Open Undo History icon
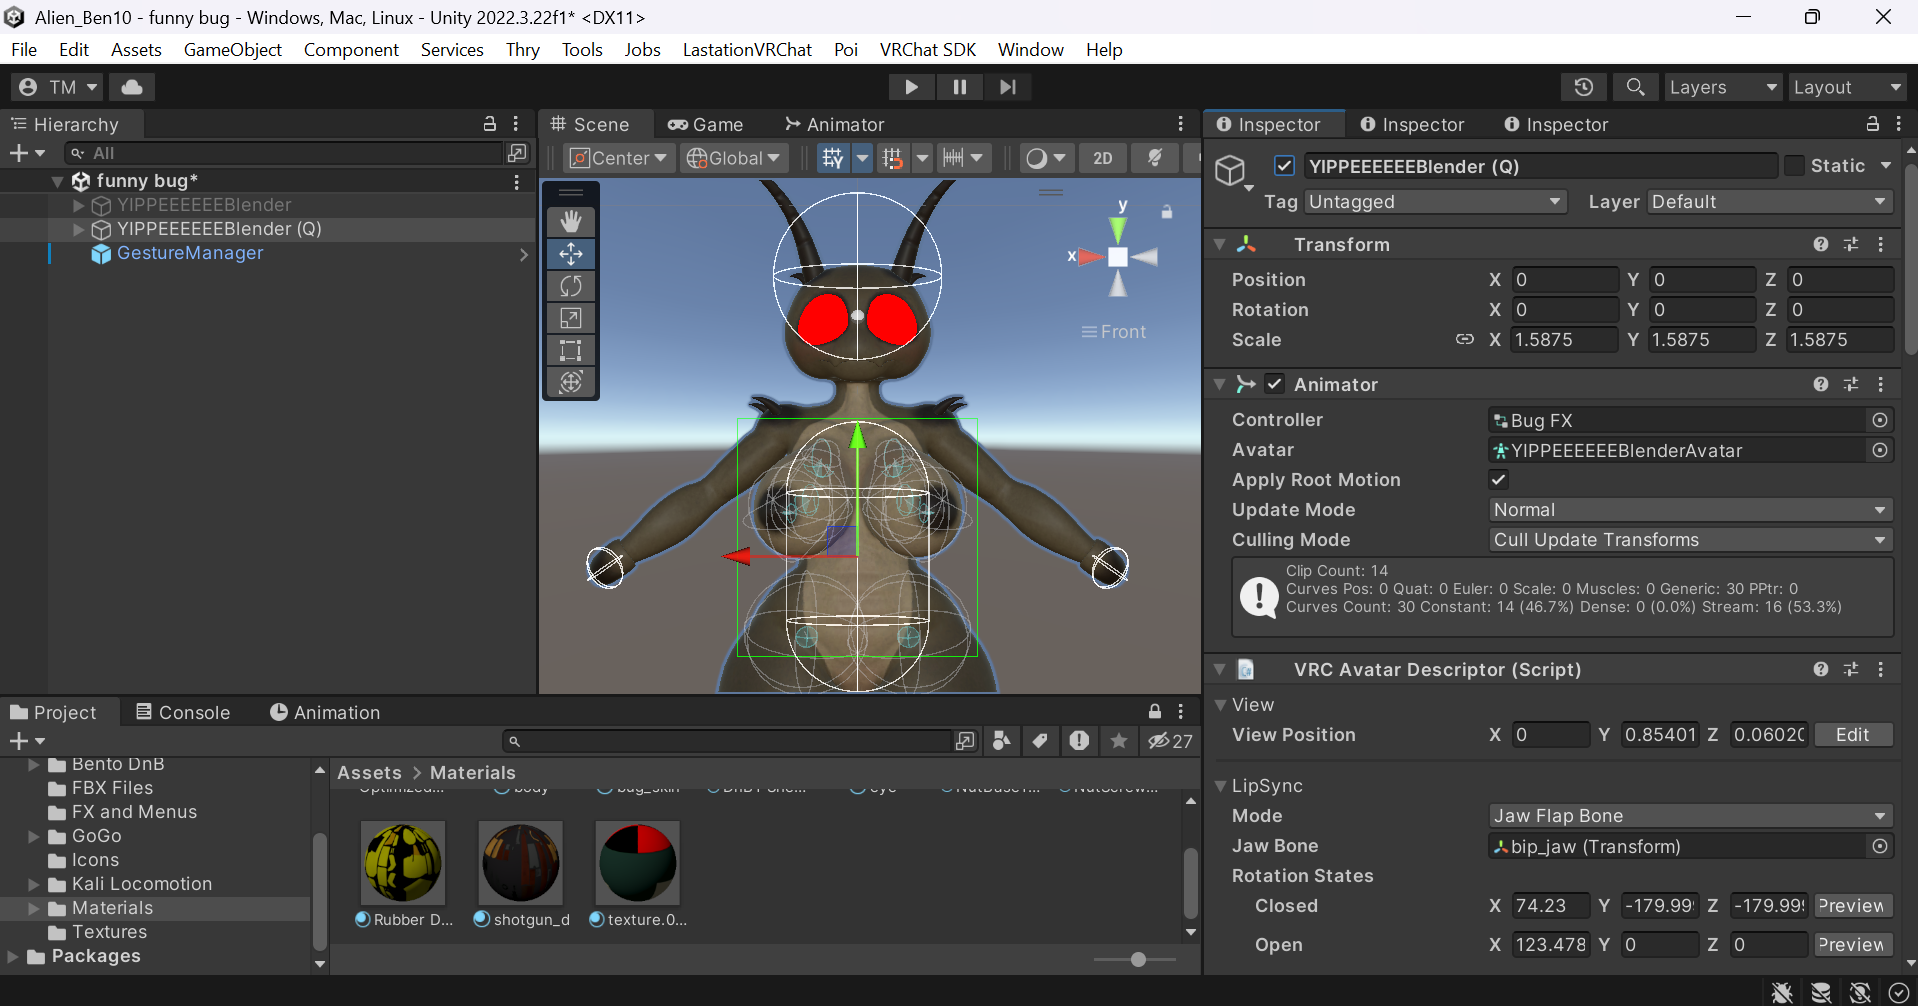Screen dimensions: 1918x1006 1583,87
